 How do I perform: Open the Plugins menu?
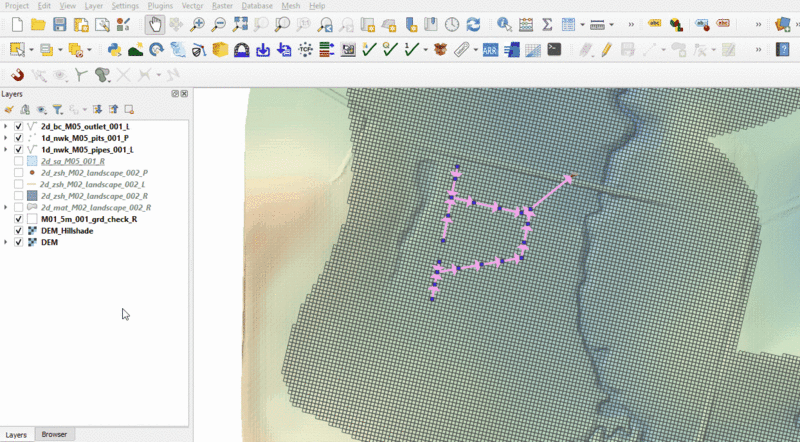pos(160,6)
